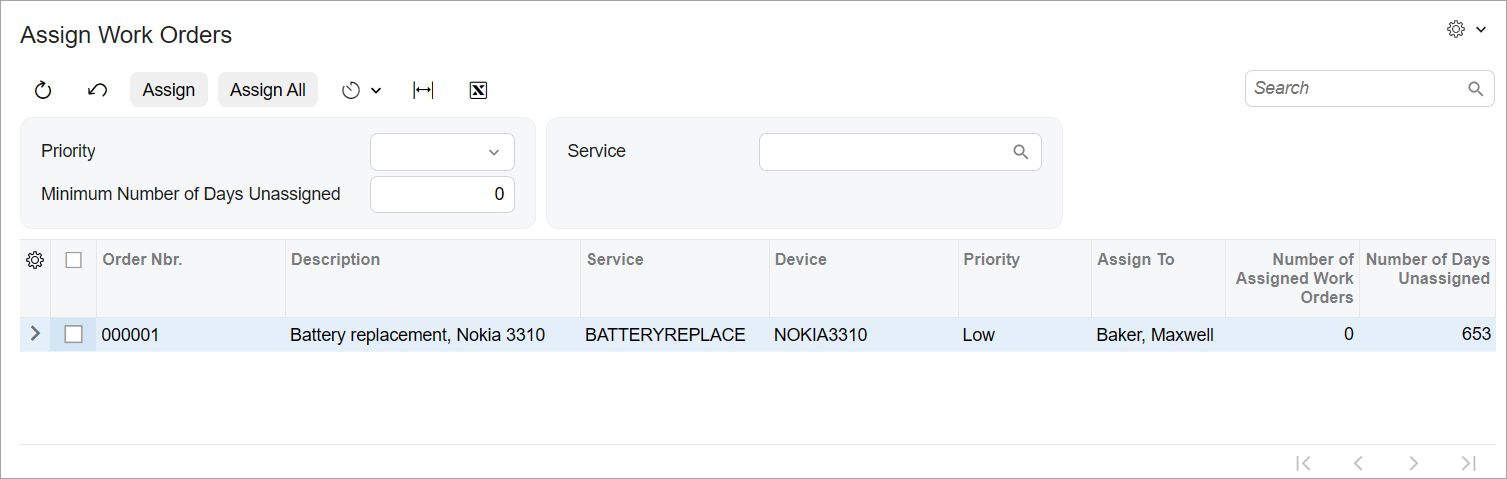The width and height of the screenshot is (1507, 479).
Task: Select the checkbox for order 000001
Action: tap(73, 335)
